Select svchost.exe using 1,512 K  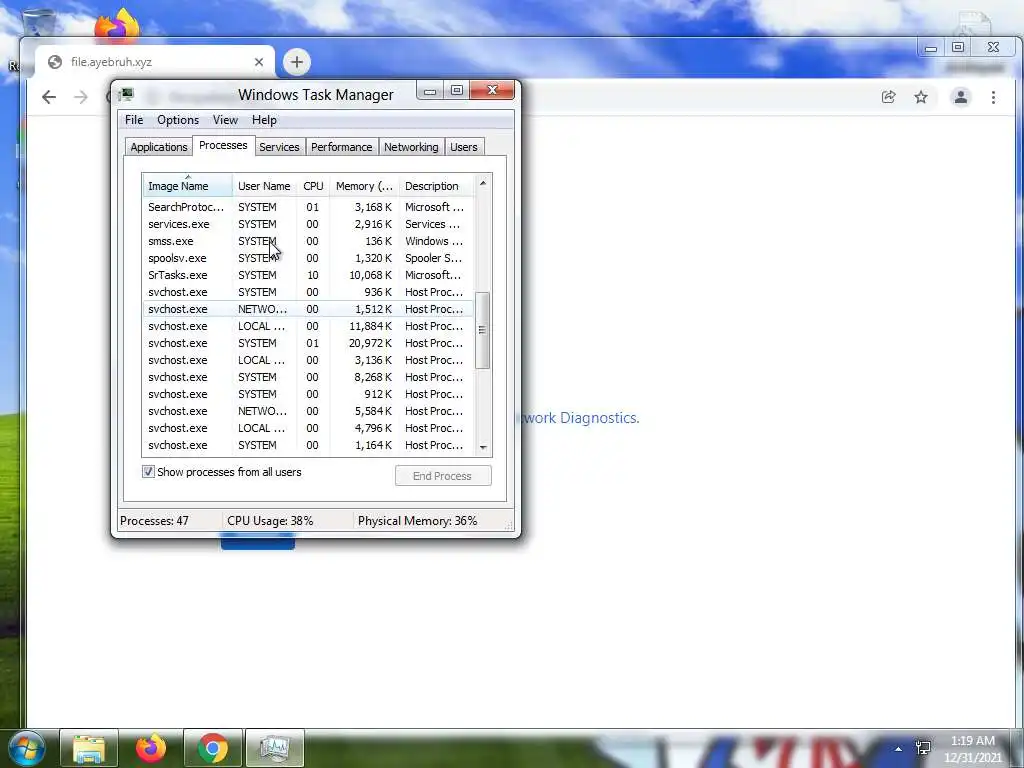308,309
